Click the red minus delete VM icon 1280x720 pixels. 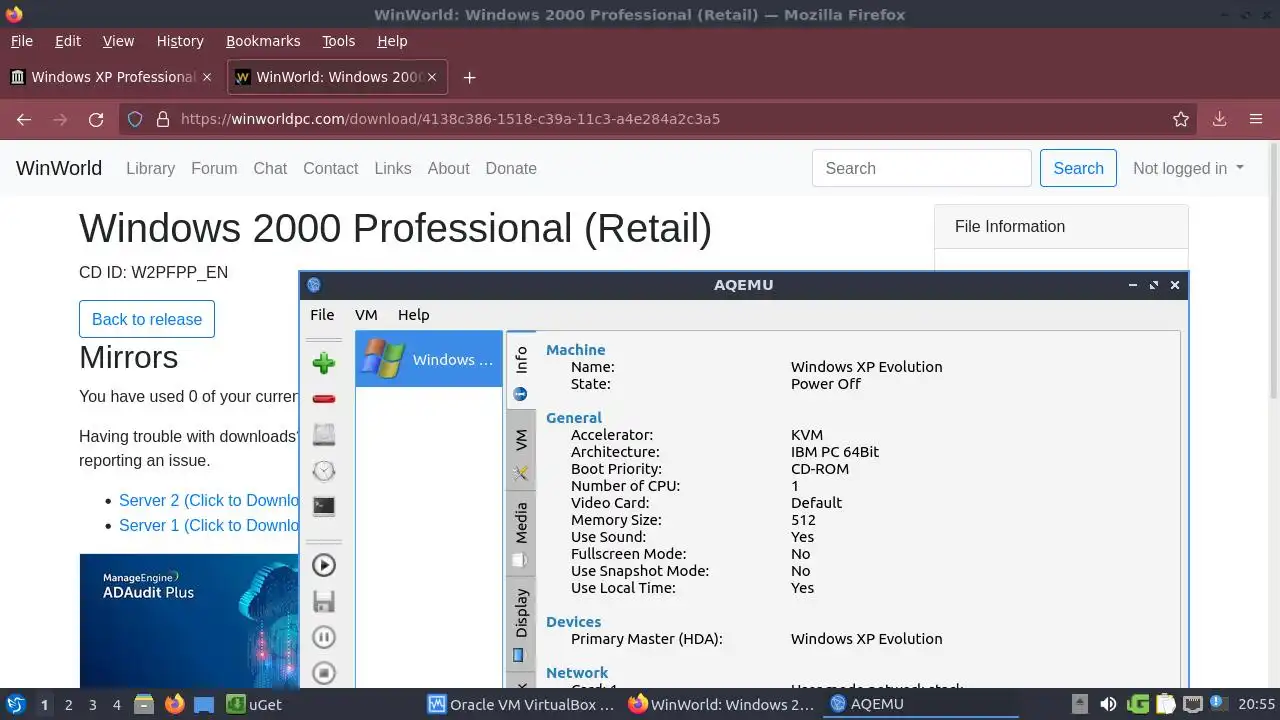(x=323, y=399)
